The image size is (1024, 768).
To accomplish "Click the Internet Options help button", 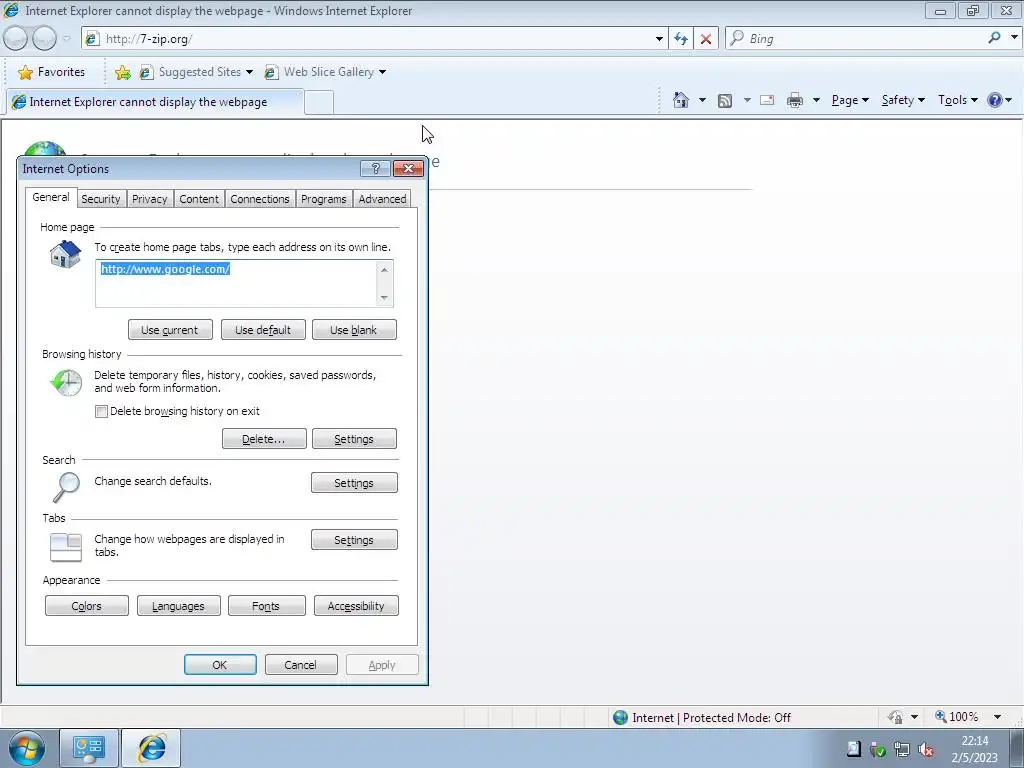I will 376,168.
